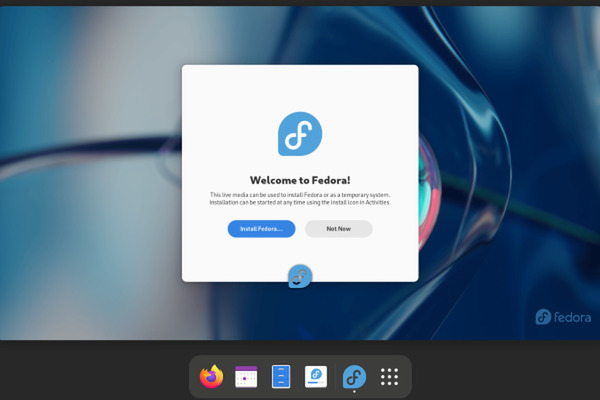This screenshot has height=400, width=600.
Task: Open Firefox from the dock
Action: (x=211, y=377)
